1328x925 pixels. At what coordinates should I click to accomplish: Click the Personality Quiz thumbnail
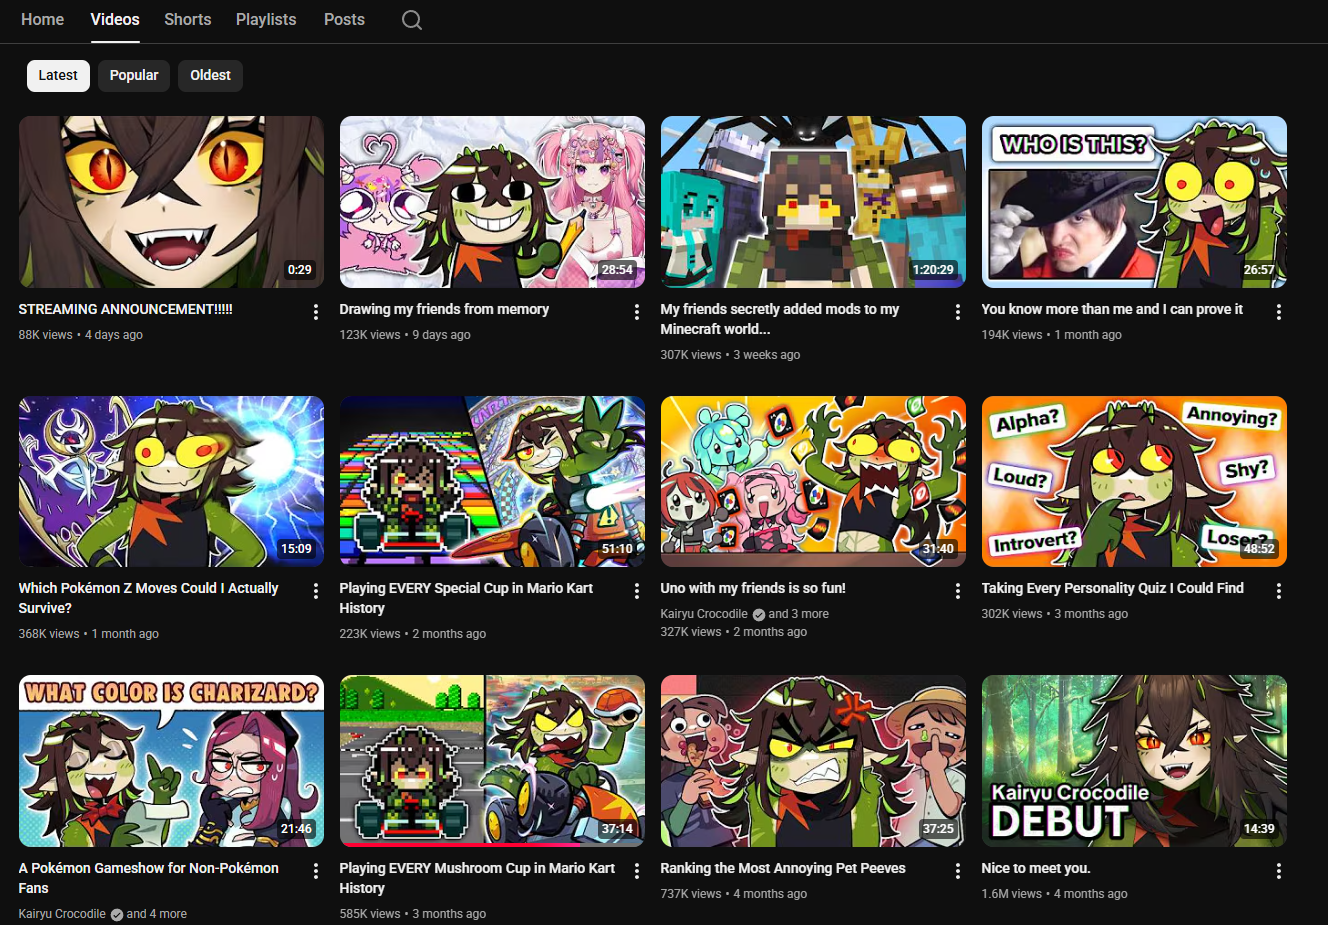(x=1134, y=482)
